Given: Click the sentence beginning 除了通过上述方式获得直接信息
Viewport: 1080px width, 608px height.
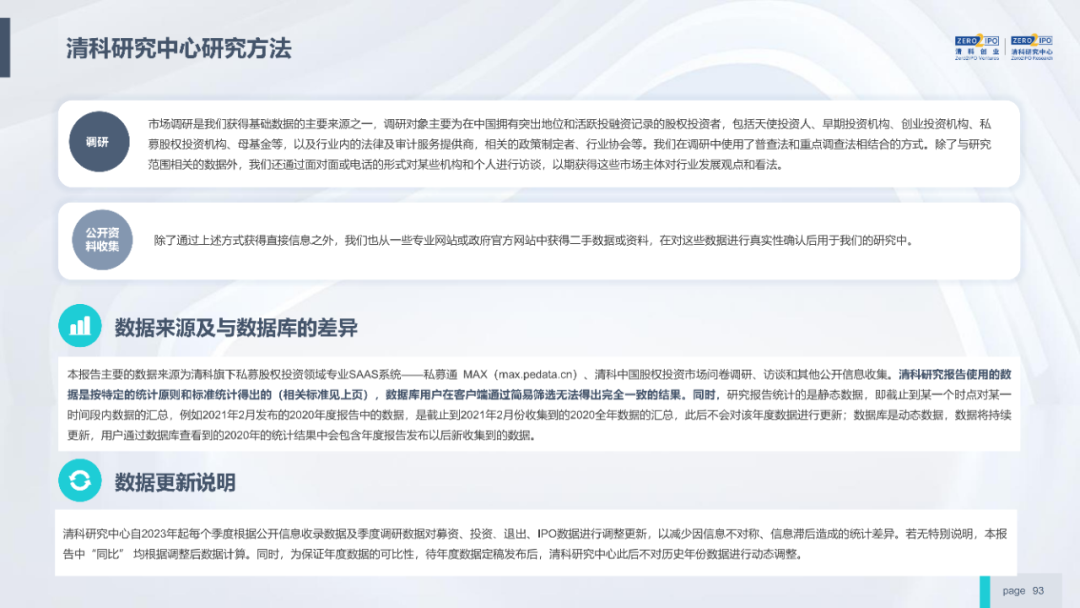Looking at the screenshot, I should [534, 240].
